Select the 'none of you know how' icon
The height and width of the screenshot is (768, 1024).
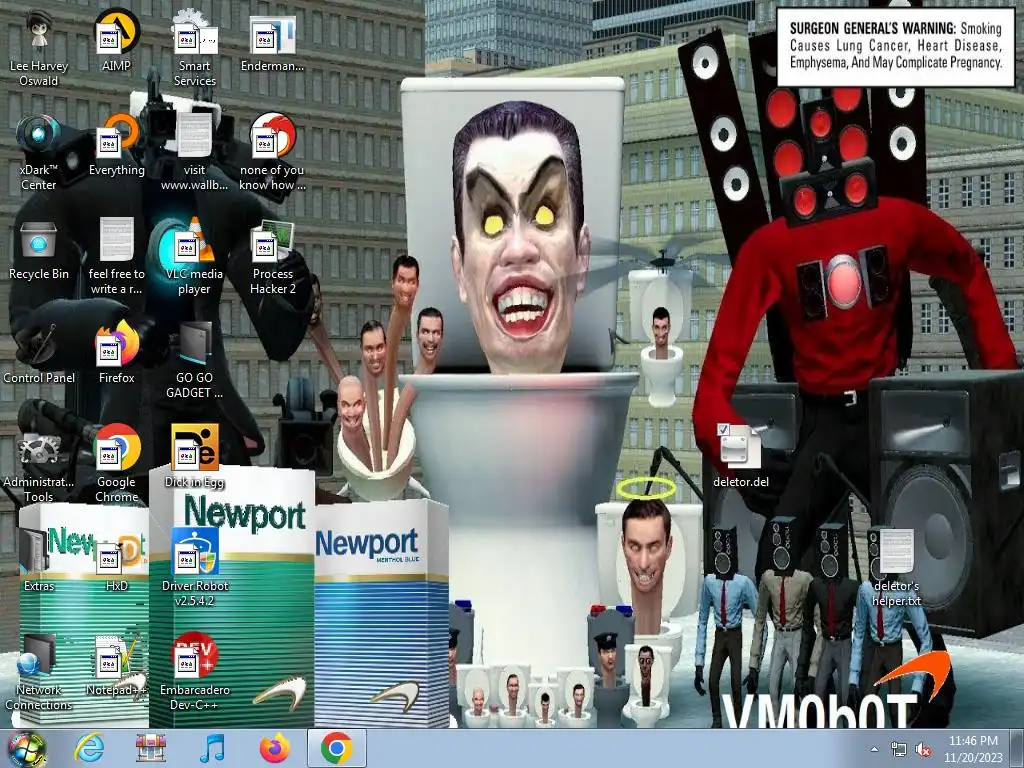(272, 152)
